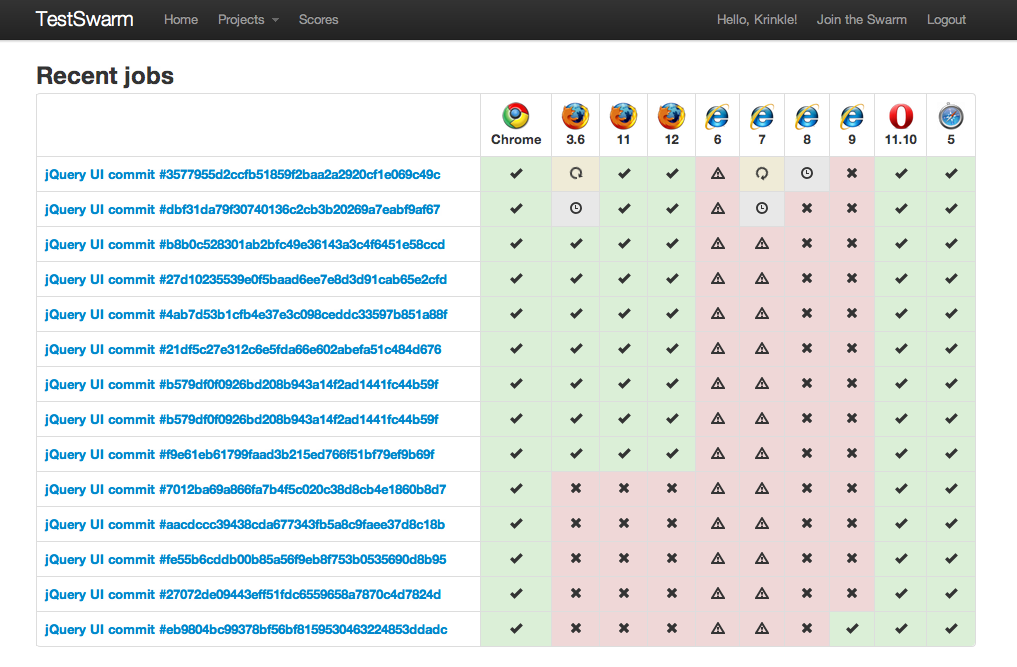Click Chrome passed checkmark for commit #4ab7d53b
The height and width of the screenshot is (667, 1017).
coord(516,313)
